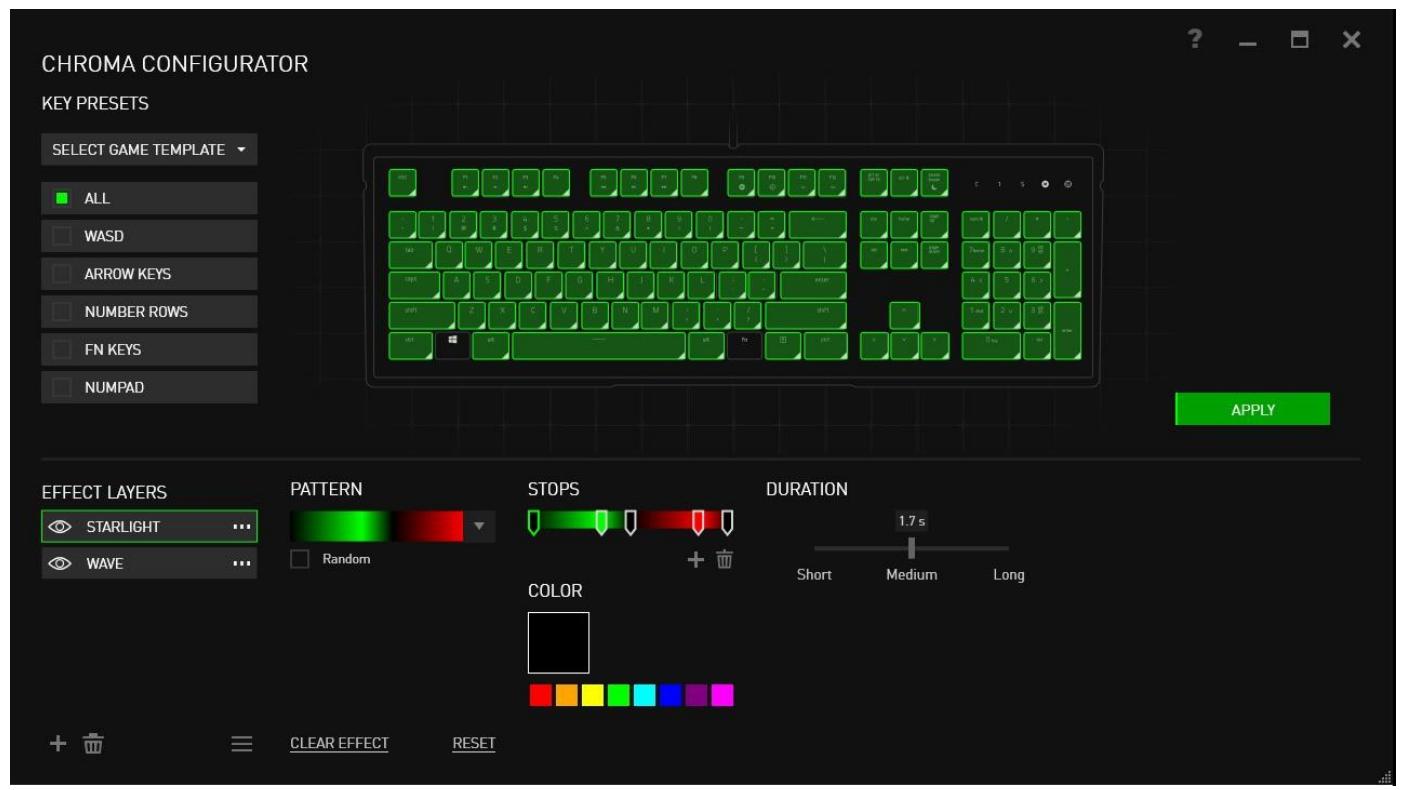Pick the cyan color swatch
The height and width of the screenshot is (790, 1403).
pos(644,695)
